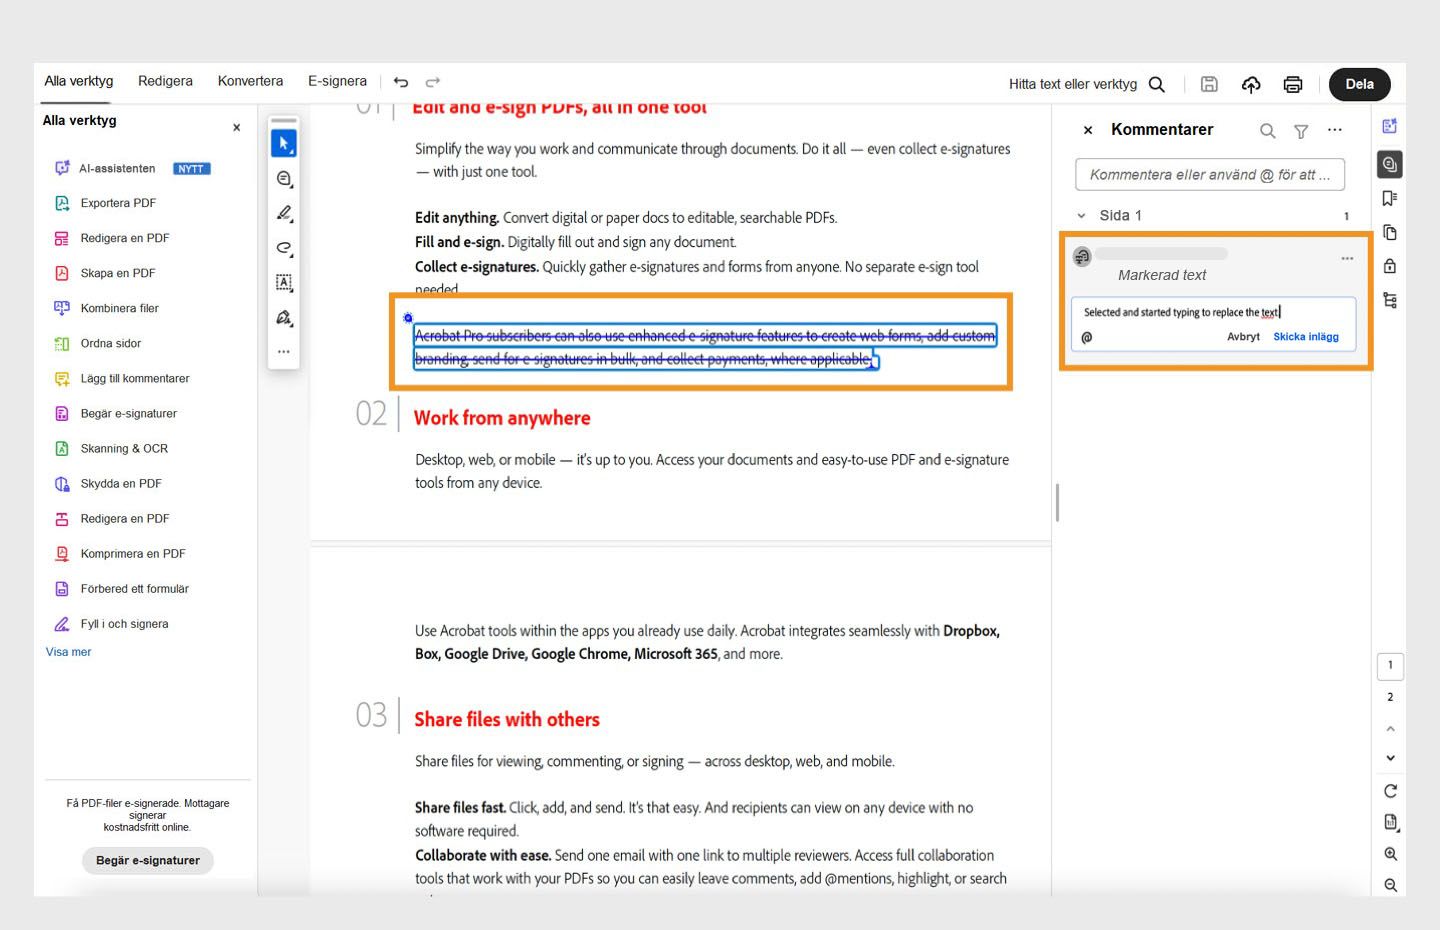Image resolution: width=1440 pixels, height=930 pixels.
Task: Open page display settings icon
Action: [1390, 823]
